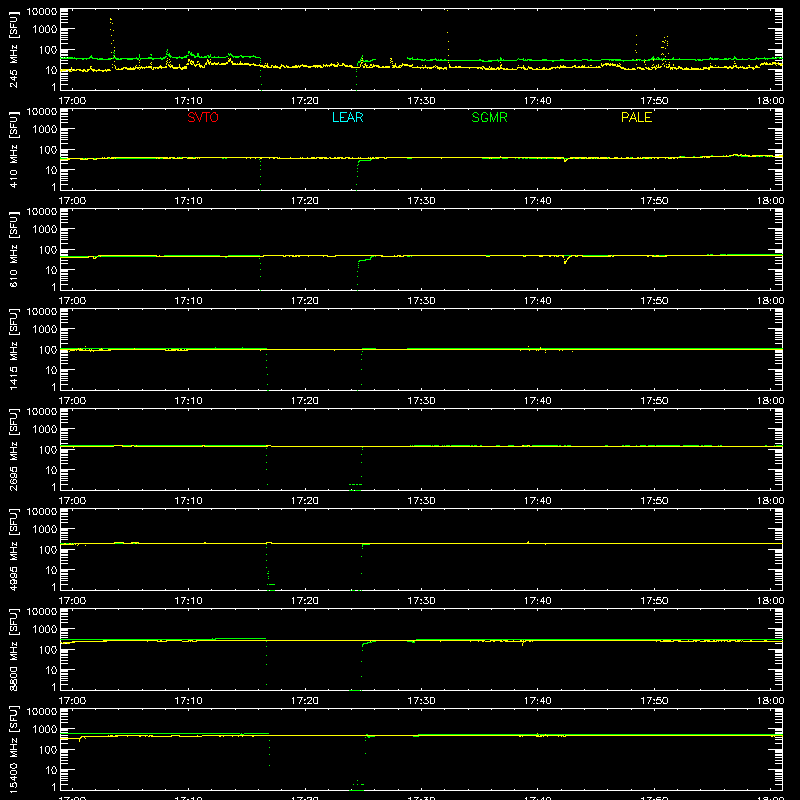Click the 18:00 label under the 245 MHz panel
Screen dimensions: 800x800
click(x=770, y=101)
